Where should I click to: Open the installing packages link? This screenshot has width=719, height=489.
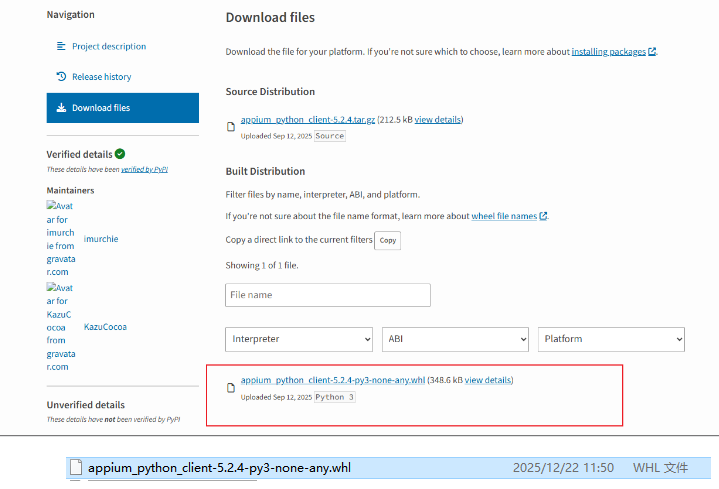click(x=608, y=52)
